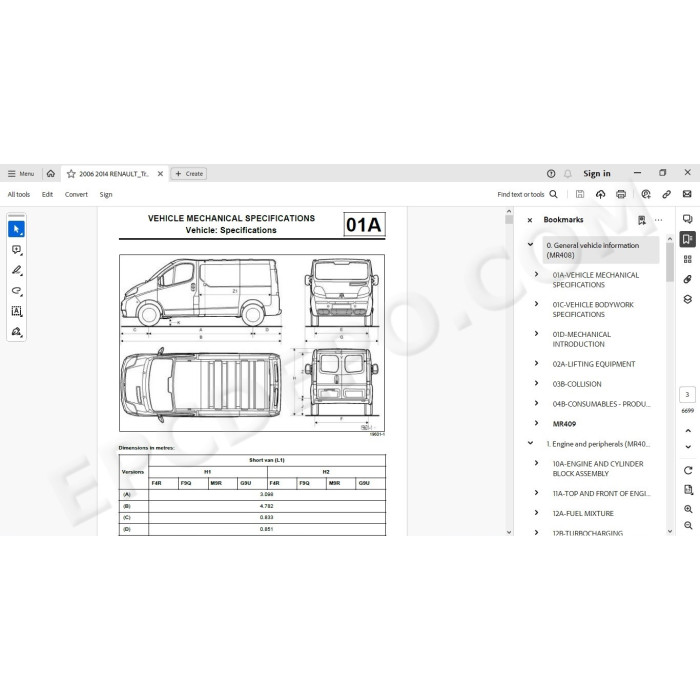Choose the Draw freehand loop tool
This screenshot has width=700, height=700.
point(17,291)
